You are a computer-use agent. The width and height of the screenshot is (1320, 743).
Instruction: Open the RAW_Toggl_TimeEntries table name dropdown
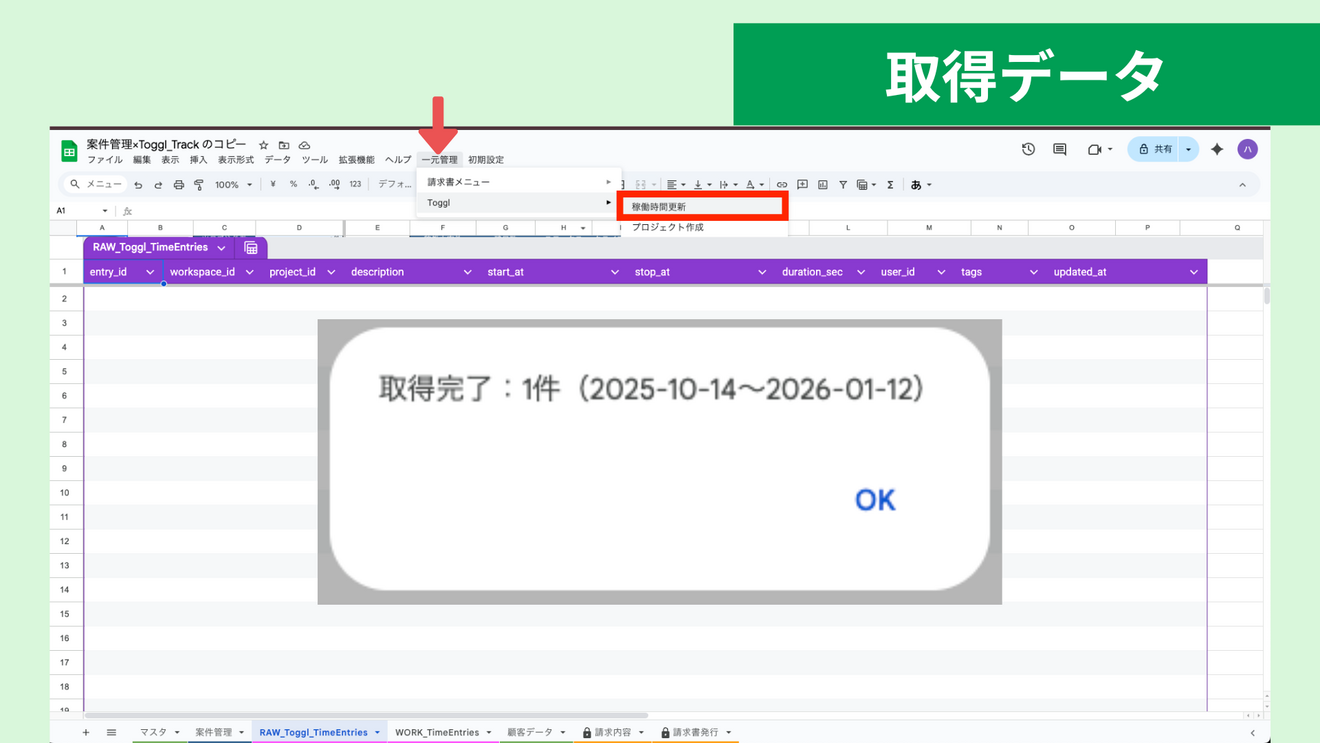(221, 248)
